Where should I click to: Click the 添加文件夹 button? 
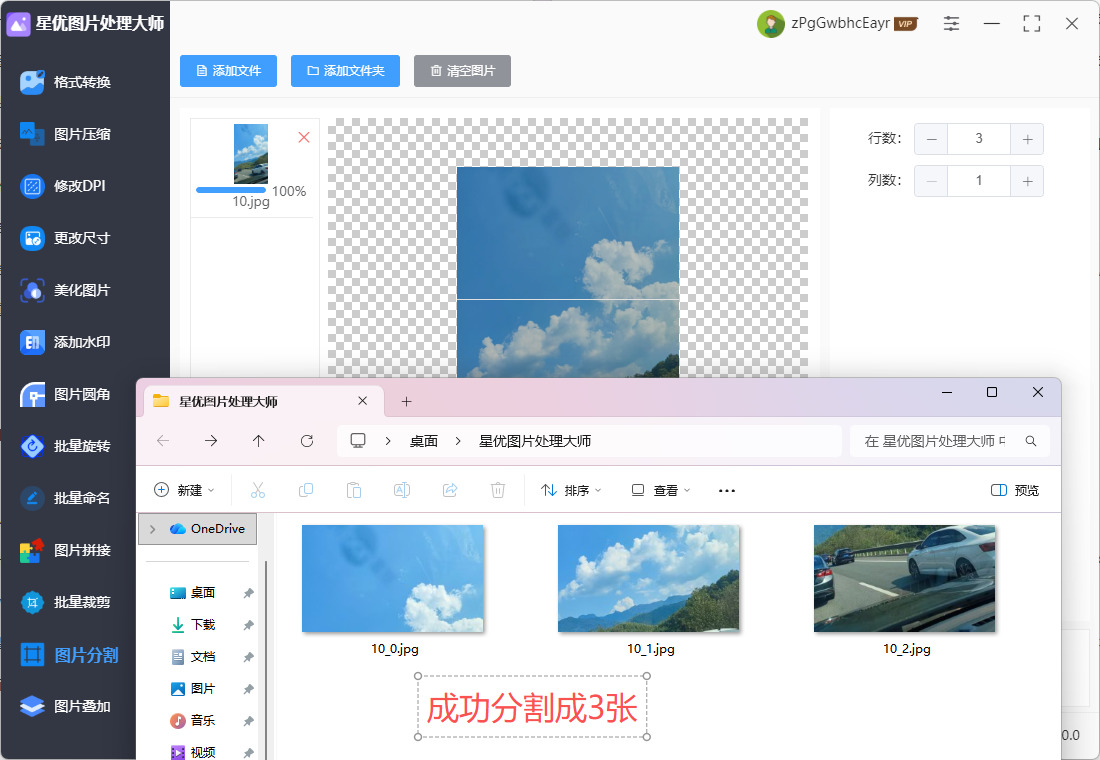click(345, 71)
